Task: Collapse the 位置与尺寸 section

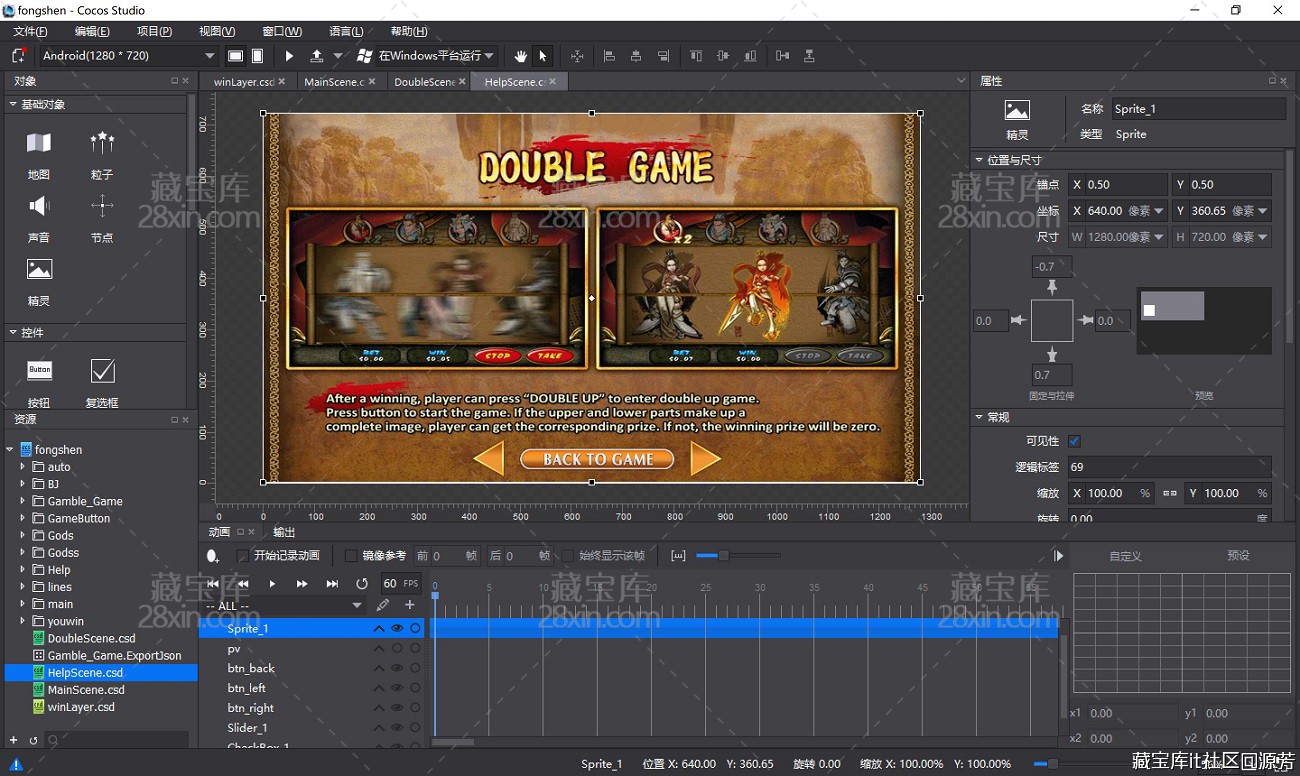Action: click(979, 160)
